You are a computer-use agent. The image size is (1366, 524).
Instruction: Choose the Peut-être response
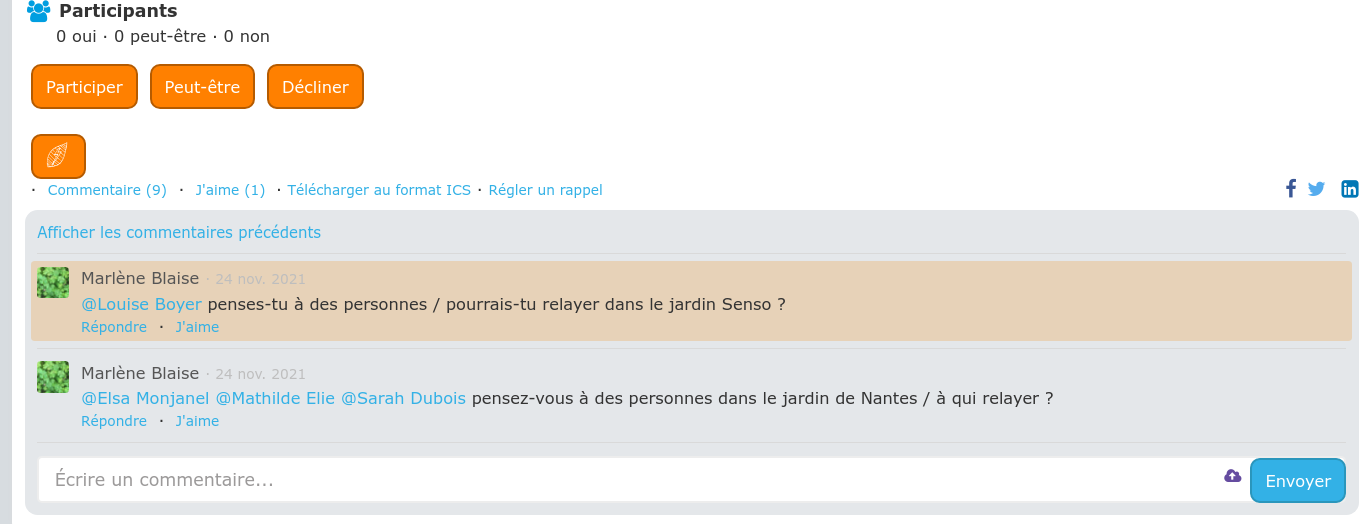pos(202,87)
